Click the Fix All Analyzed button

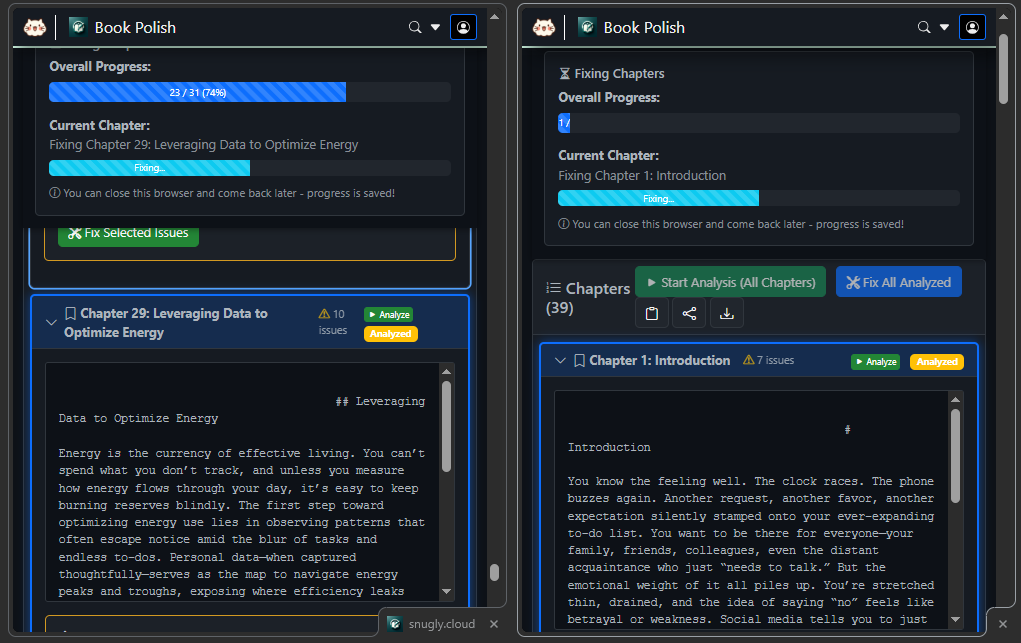[898, 282]
